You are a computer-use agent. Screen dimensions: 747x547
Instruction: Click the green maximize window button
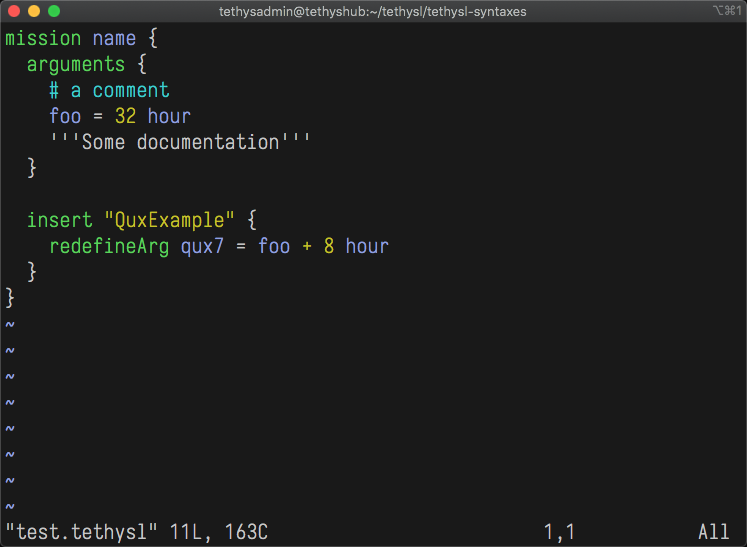[x=53, y=11]
